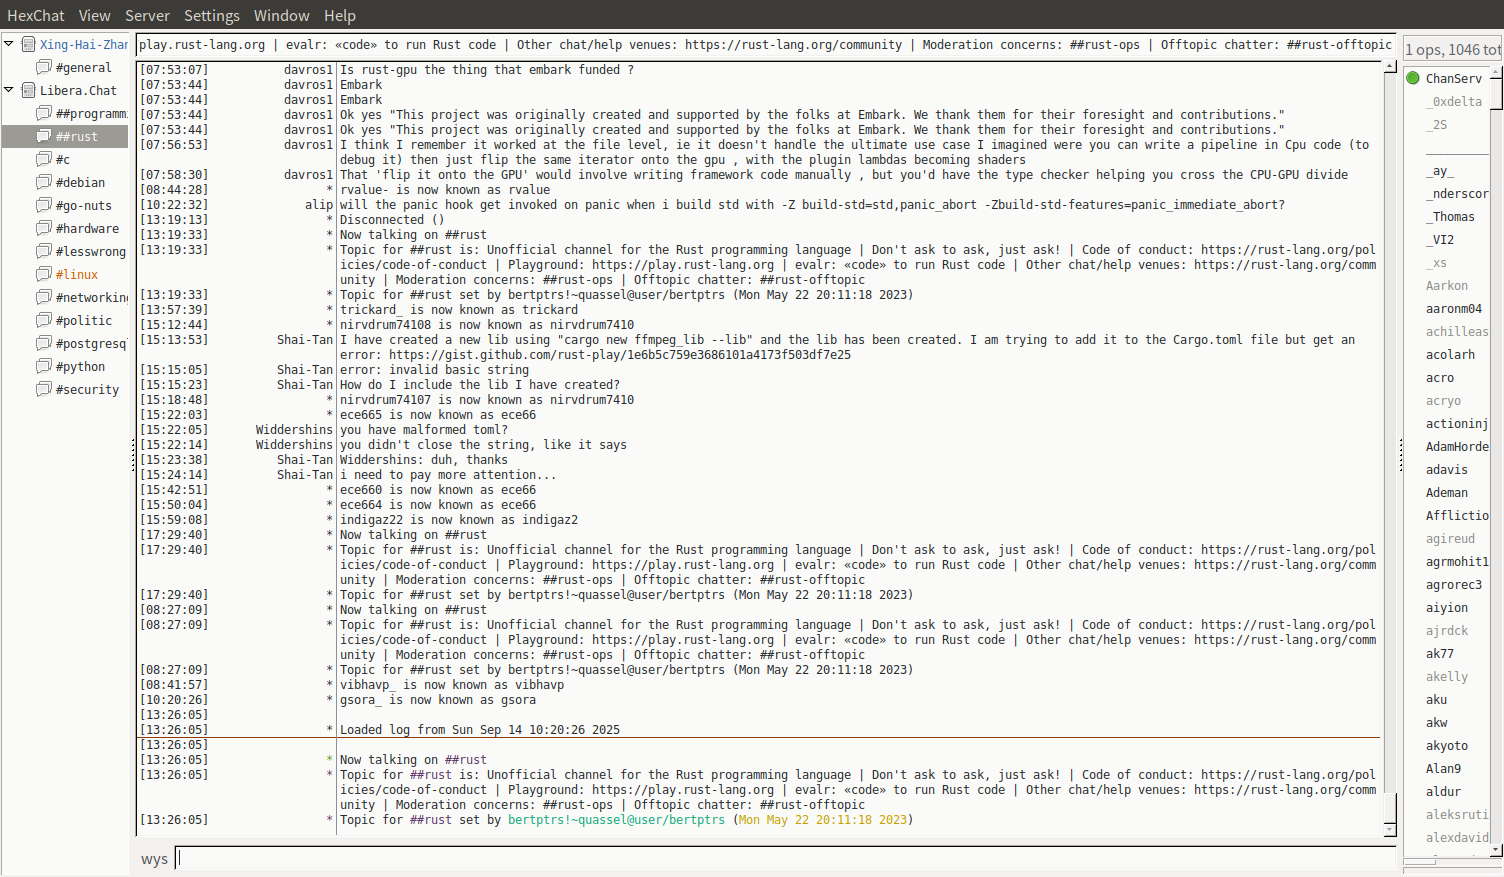
Task: Switch to the ##programming channel
Action: pyautogui.click(x=91, y=113)
